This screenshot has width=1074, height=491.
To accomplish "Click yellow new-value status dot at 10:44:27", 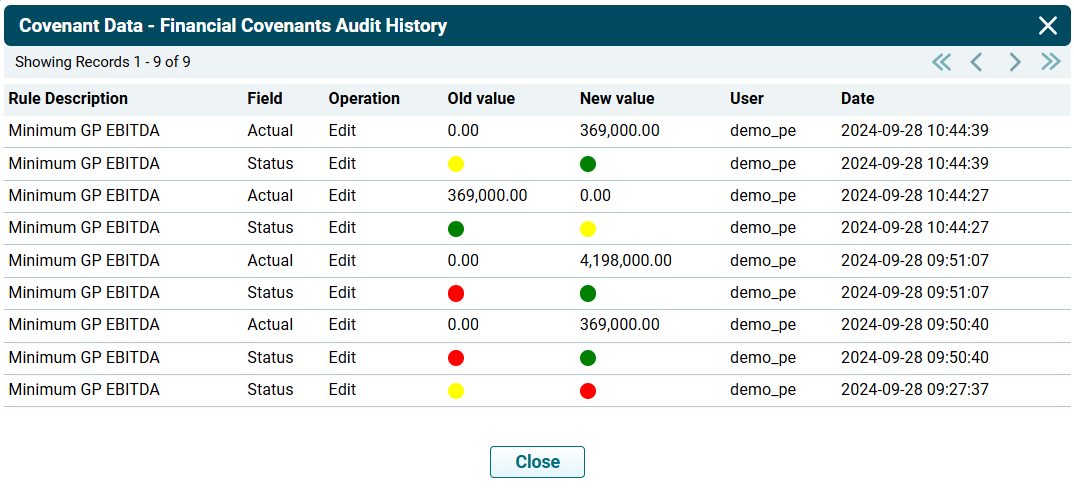I will coord(588,229).
